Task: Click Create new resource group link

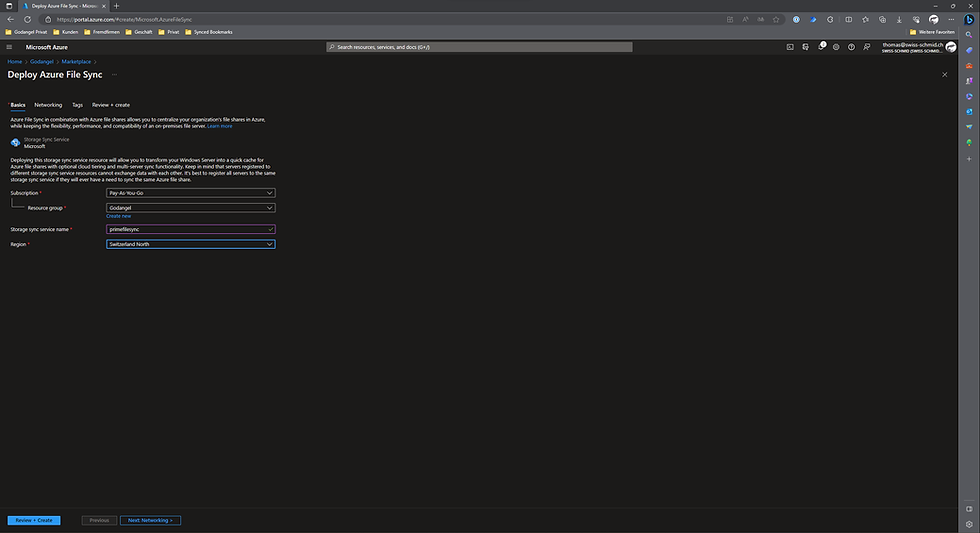Action: click(x=119, y=216)
